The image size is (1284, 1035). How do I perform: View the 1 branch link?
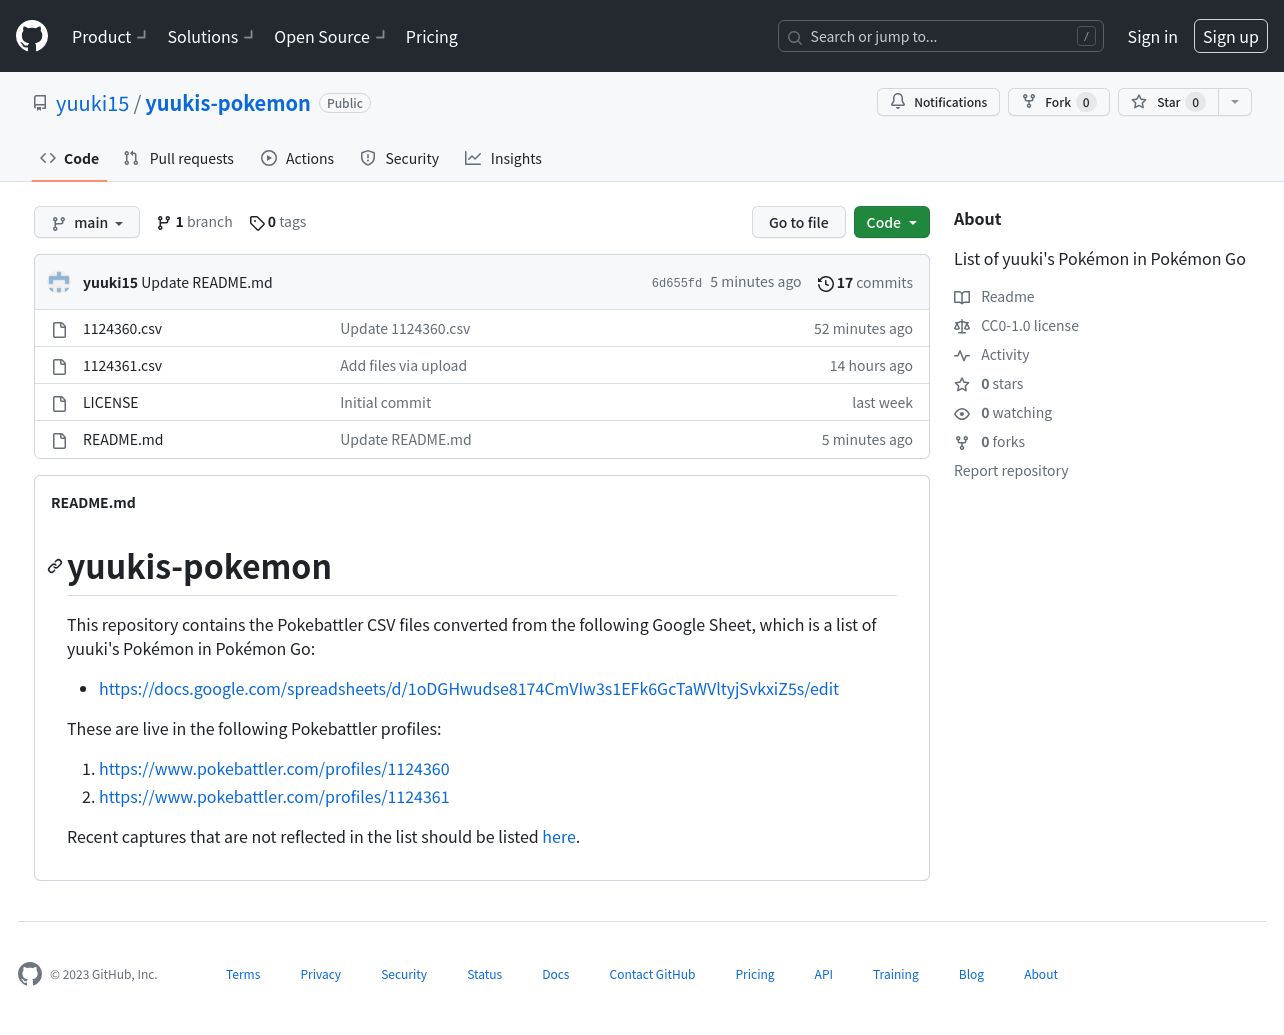[194, 222]
